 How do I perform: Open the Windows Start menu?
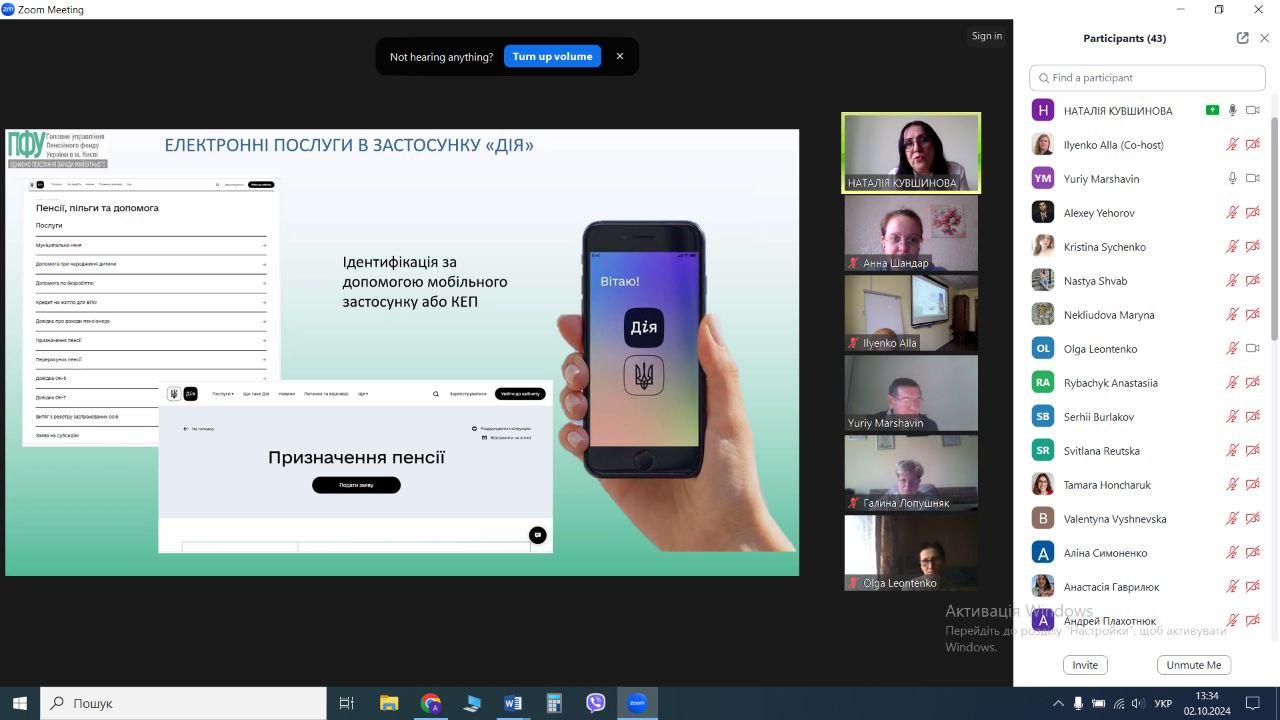[19, 703]
